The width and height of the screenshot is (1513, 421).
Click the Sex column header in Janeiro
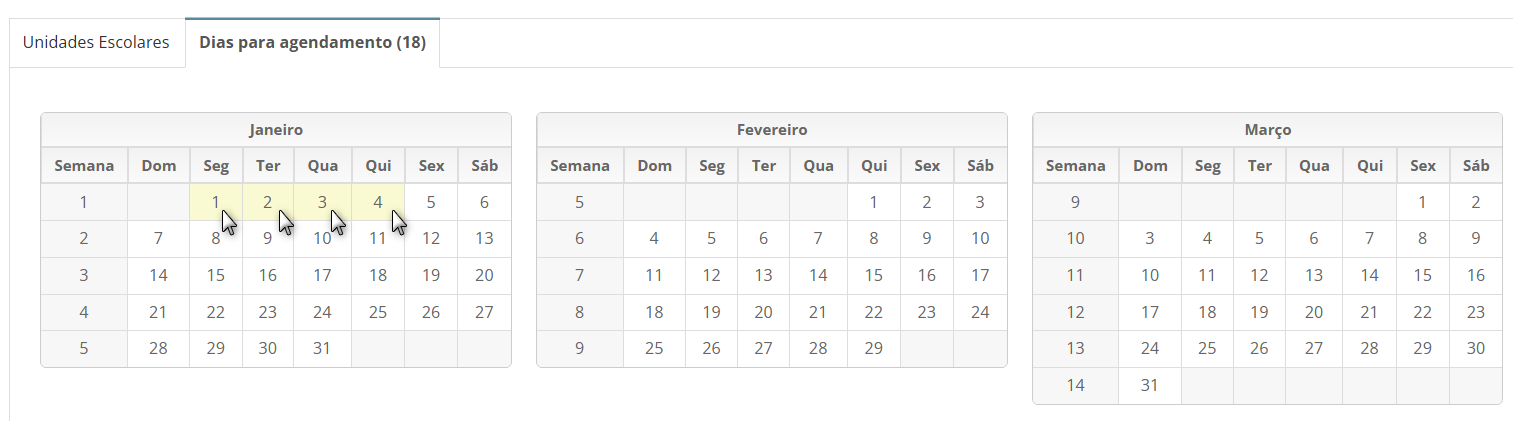[431, 166]
